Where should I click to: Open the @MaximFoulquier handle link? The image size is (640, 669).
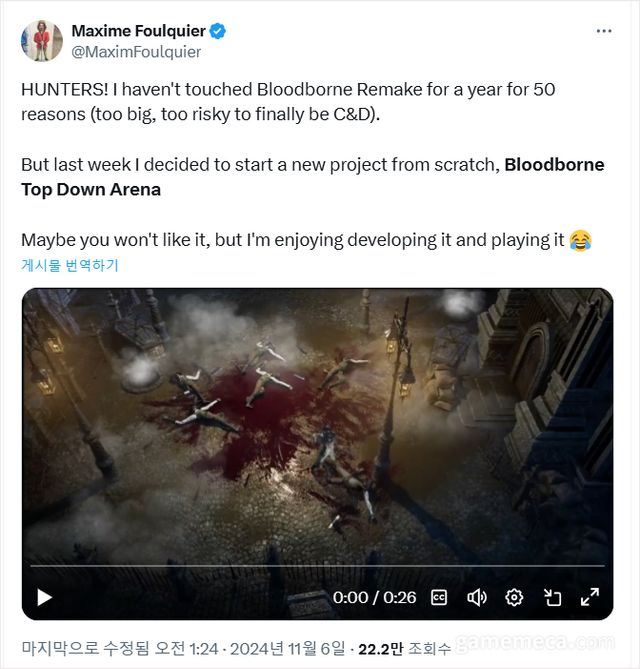136,51
